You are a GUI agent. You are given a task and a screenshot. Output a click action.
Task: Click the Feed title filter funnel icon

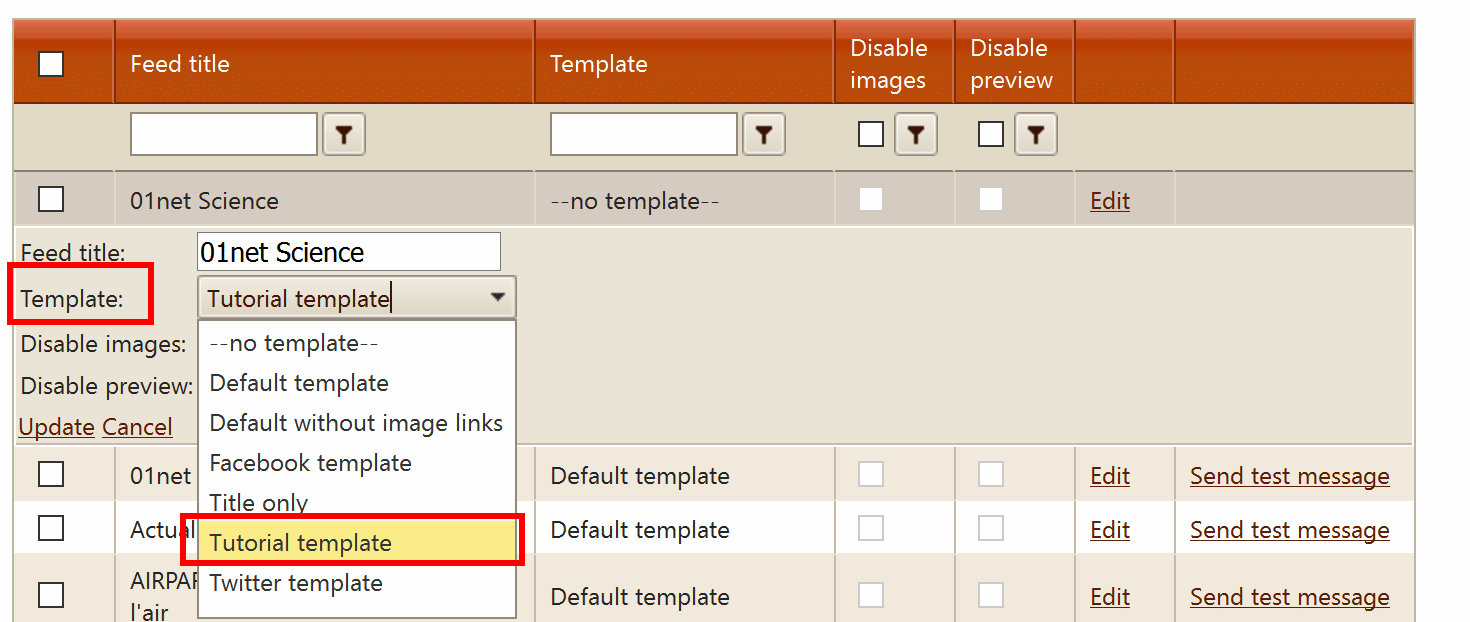(344, 135)
